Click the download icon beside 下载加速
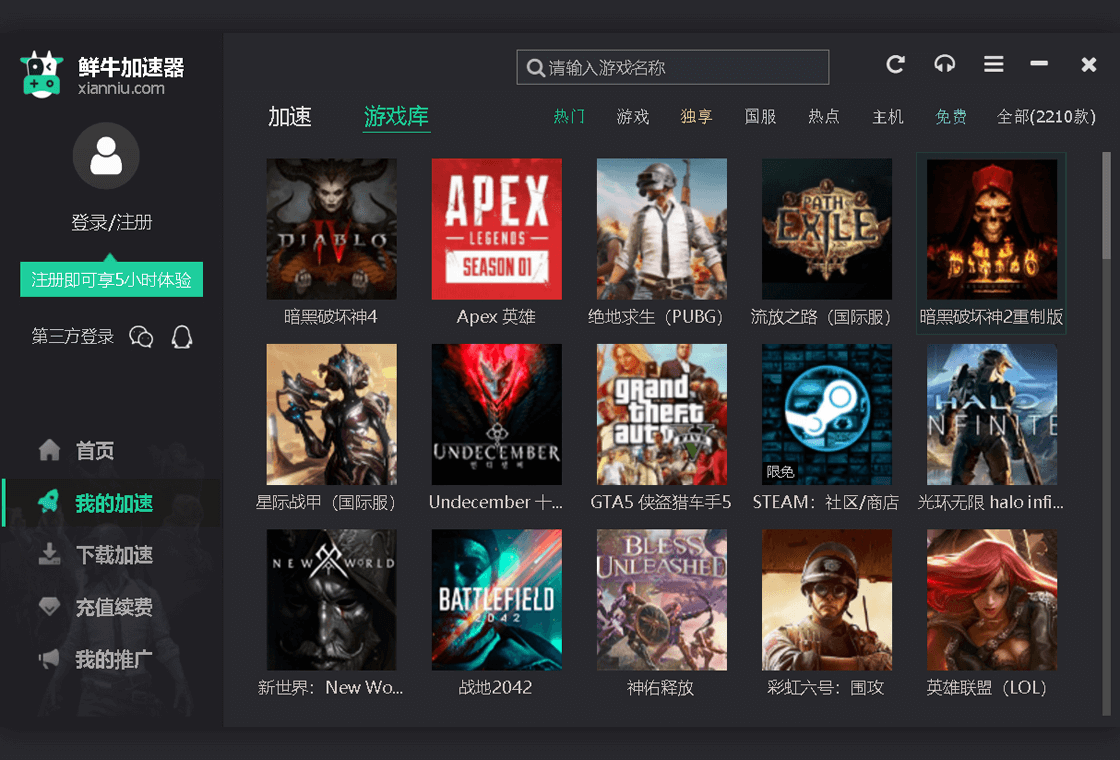The height and width of the screenshot is (760, 1120). [x=49, y=554]
